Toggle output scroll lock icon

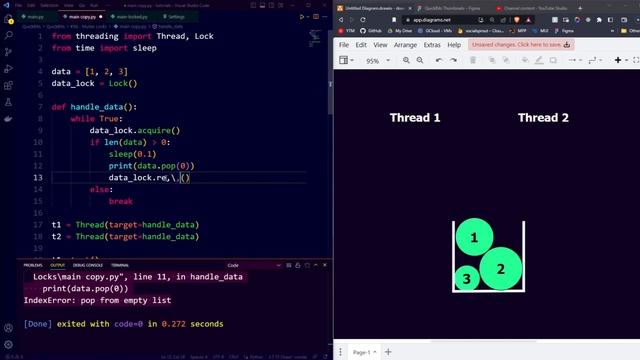[298, 265]
